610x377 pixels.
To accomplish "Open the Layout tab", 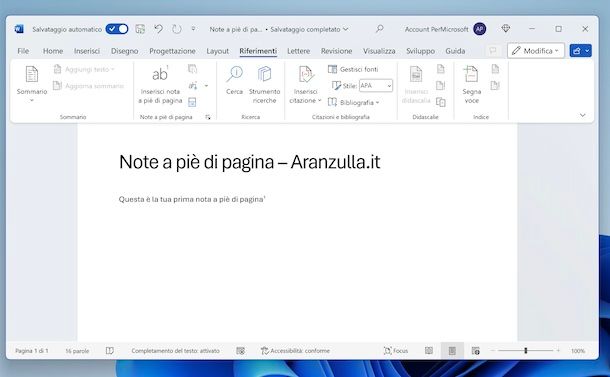I will [217, 51].
